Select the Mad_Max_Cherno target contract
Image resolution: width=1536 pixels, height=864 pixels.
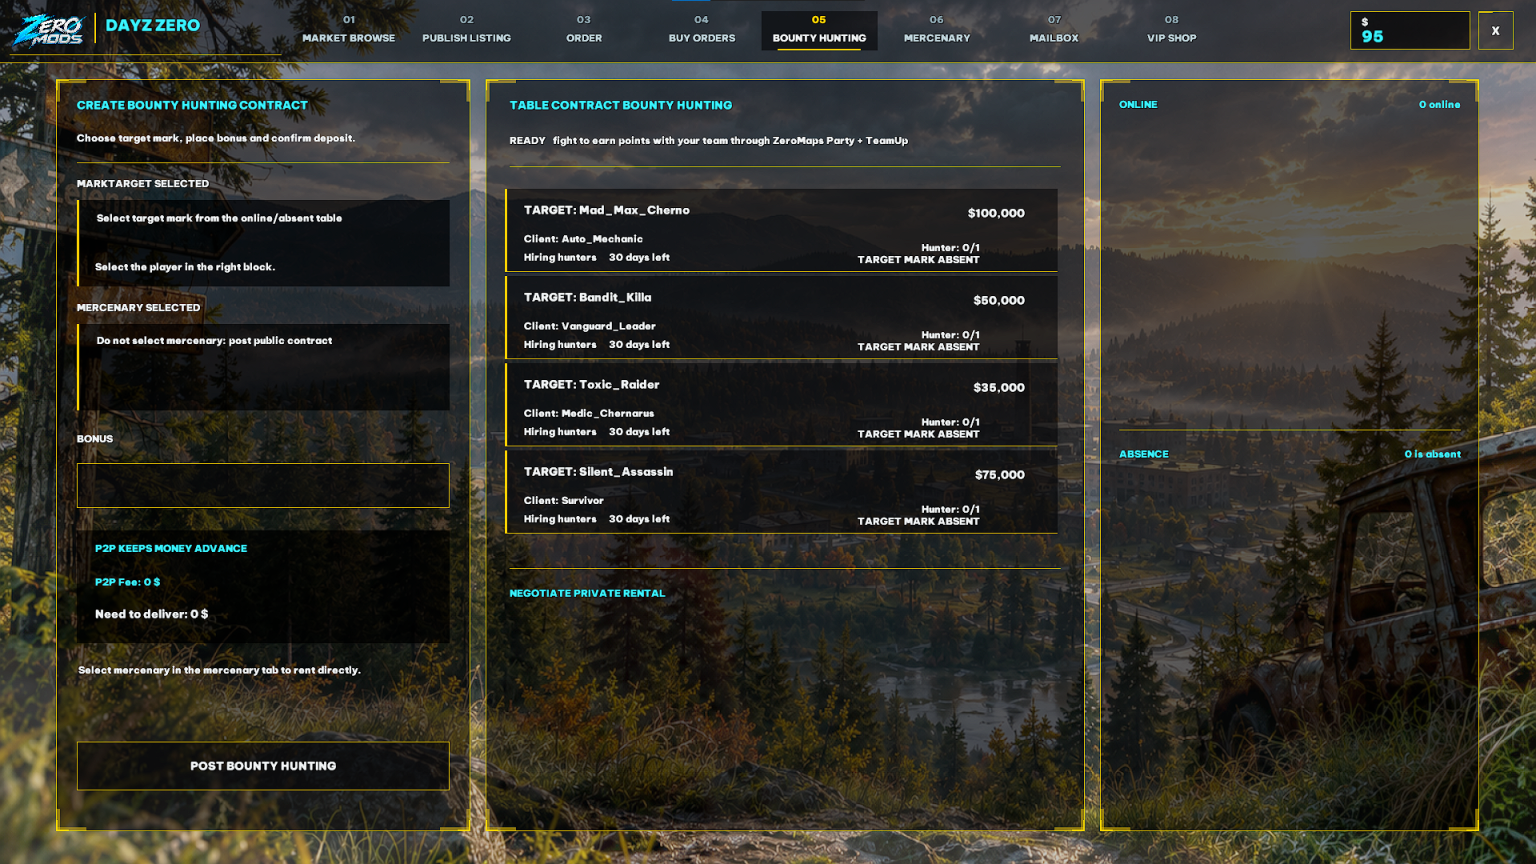(781, 230)
